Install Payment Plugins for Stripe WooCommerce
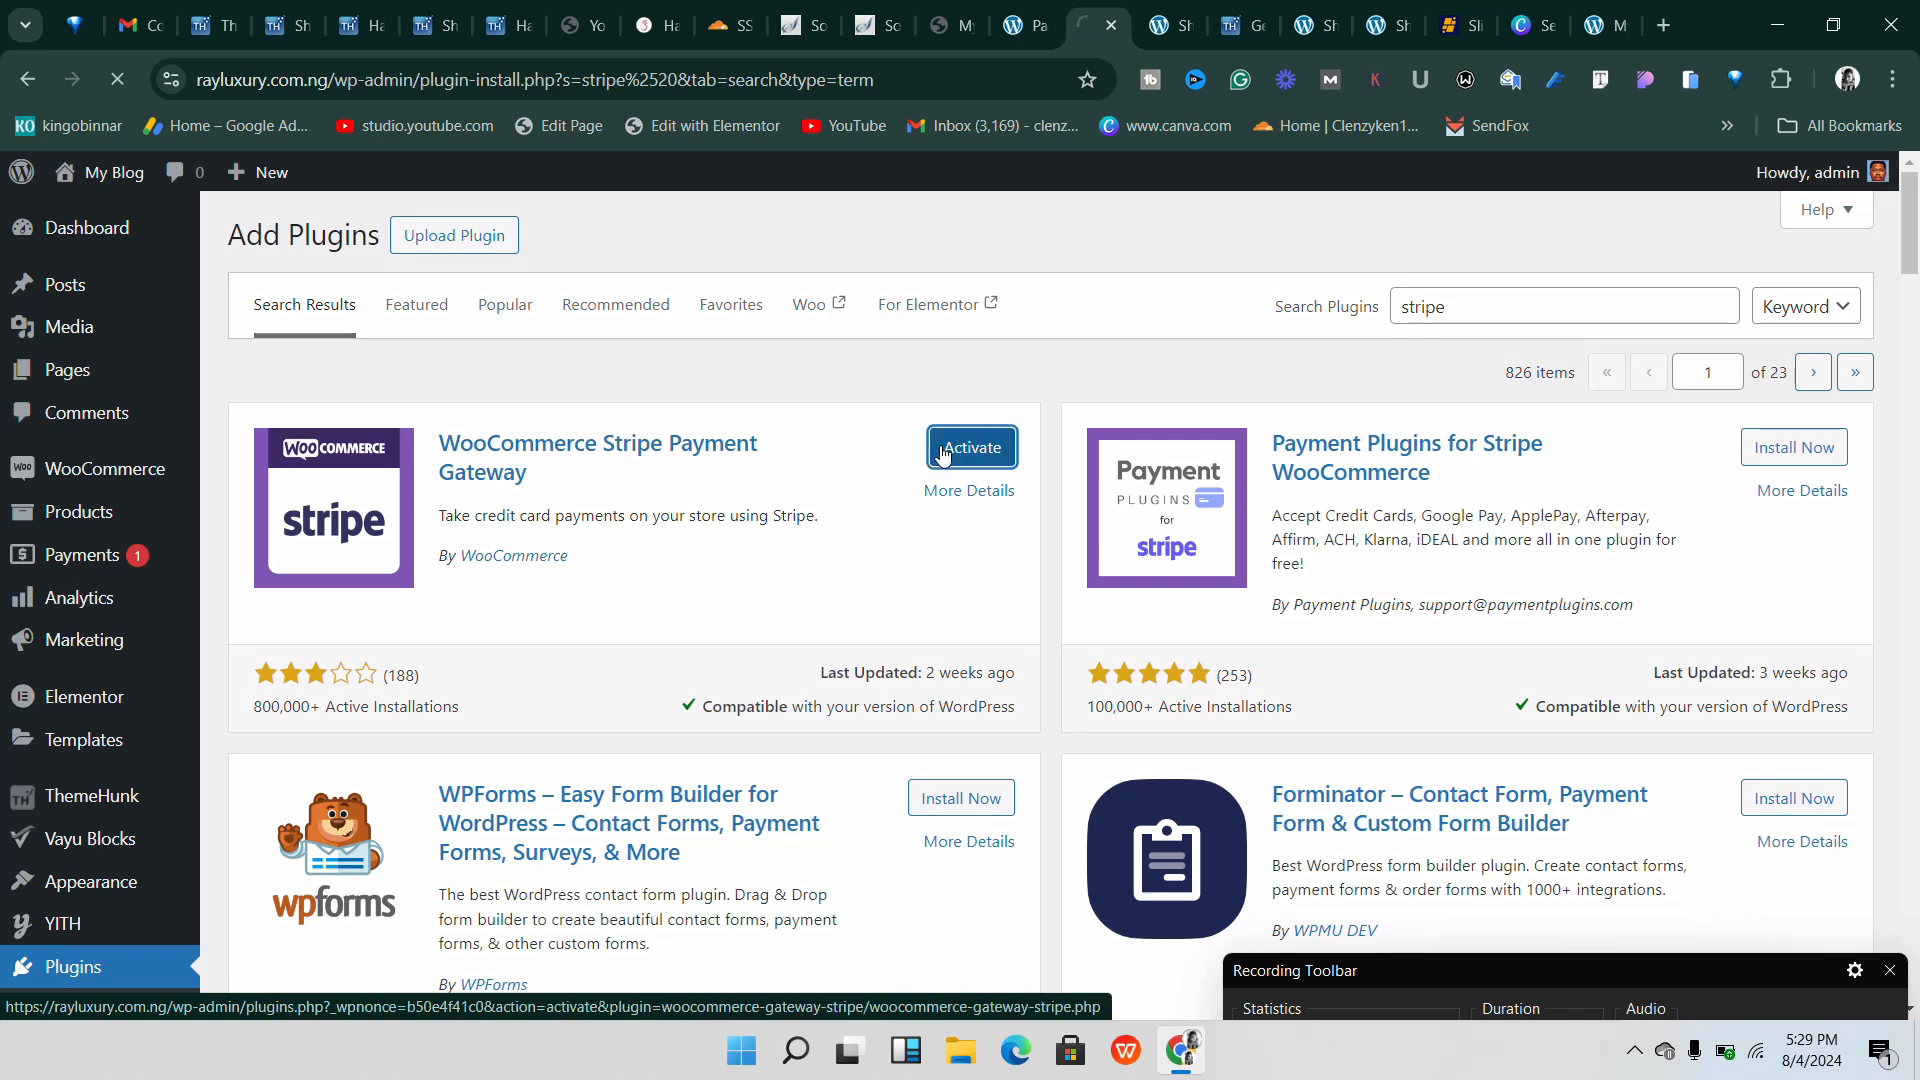This screenshot has width=1920, height=1080. coord(1794,447)
